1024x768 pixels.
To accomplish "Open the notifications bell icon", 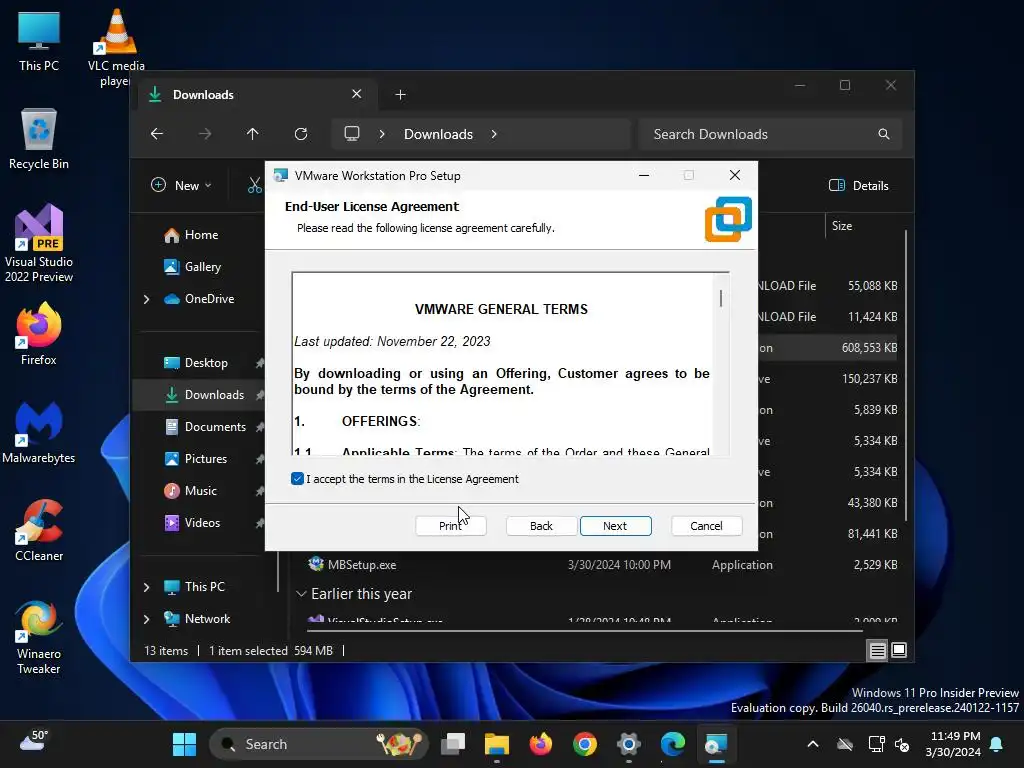I will [997, 744].
